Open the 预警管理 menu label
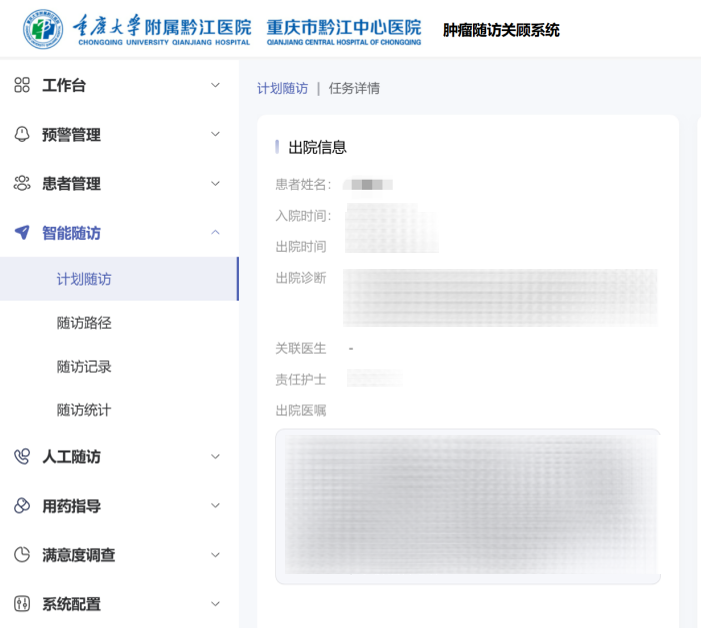The width and height of the screenshot is (701, 628). coord(72,135)
